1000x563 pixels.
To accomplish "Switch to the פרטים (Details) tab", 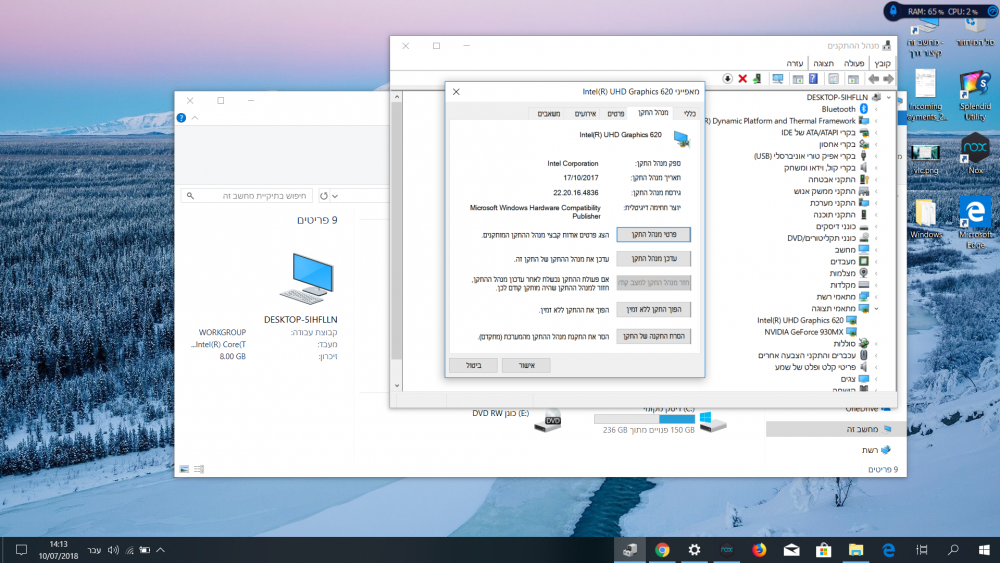I will (x=615, y=113).
